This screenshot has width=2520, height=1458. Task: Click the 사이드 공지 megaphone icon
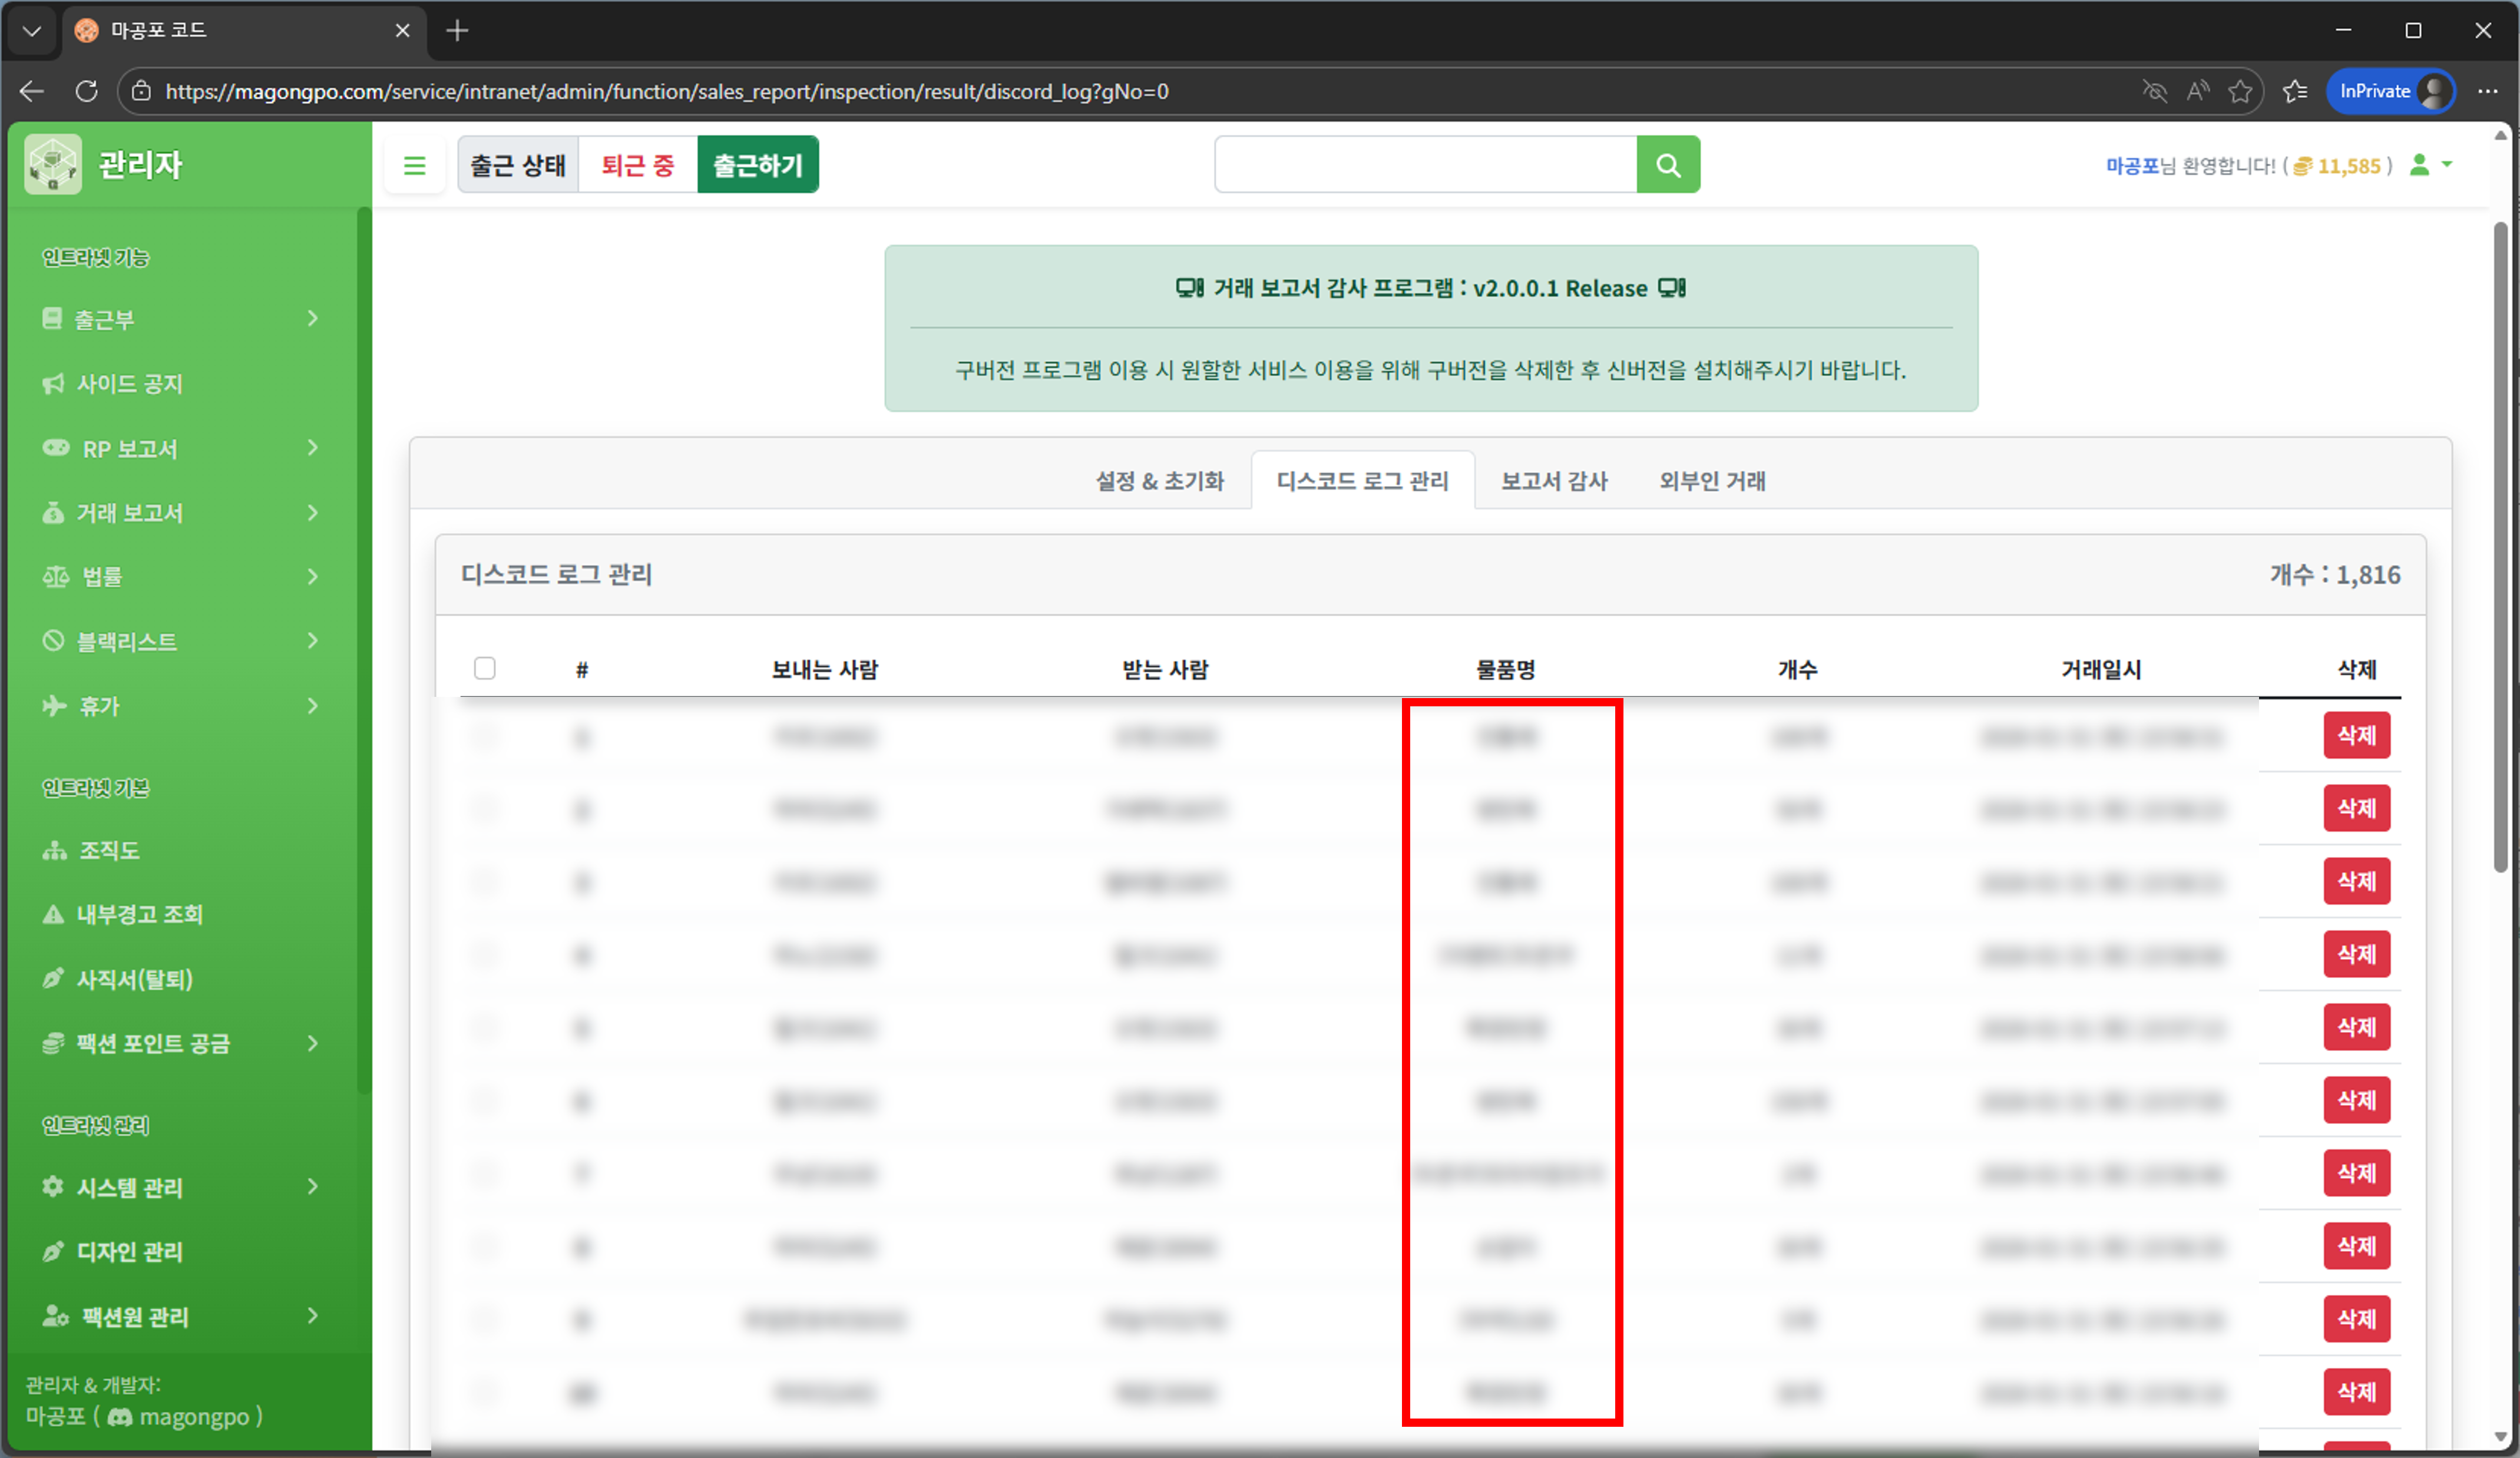[x=54, y=383]
